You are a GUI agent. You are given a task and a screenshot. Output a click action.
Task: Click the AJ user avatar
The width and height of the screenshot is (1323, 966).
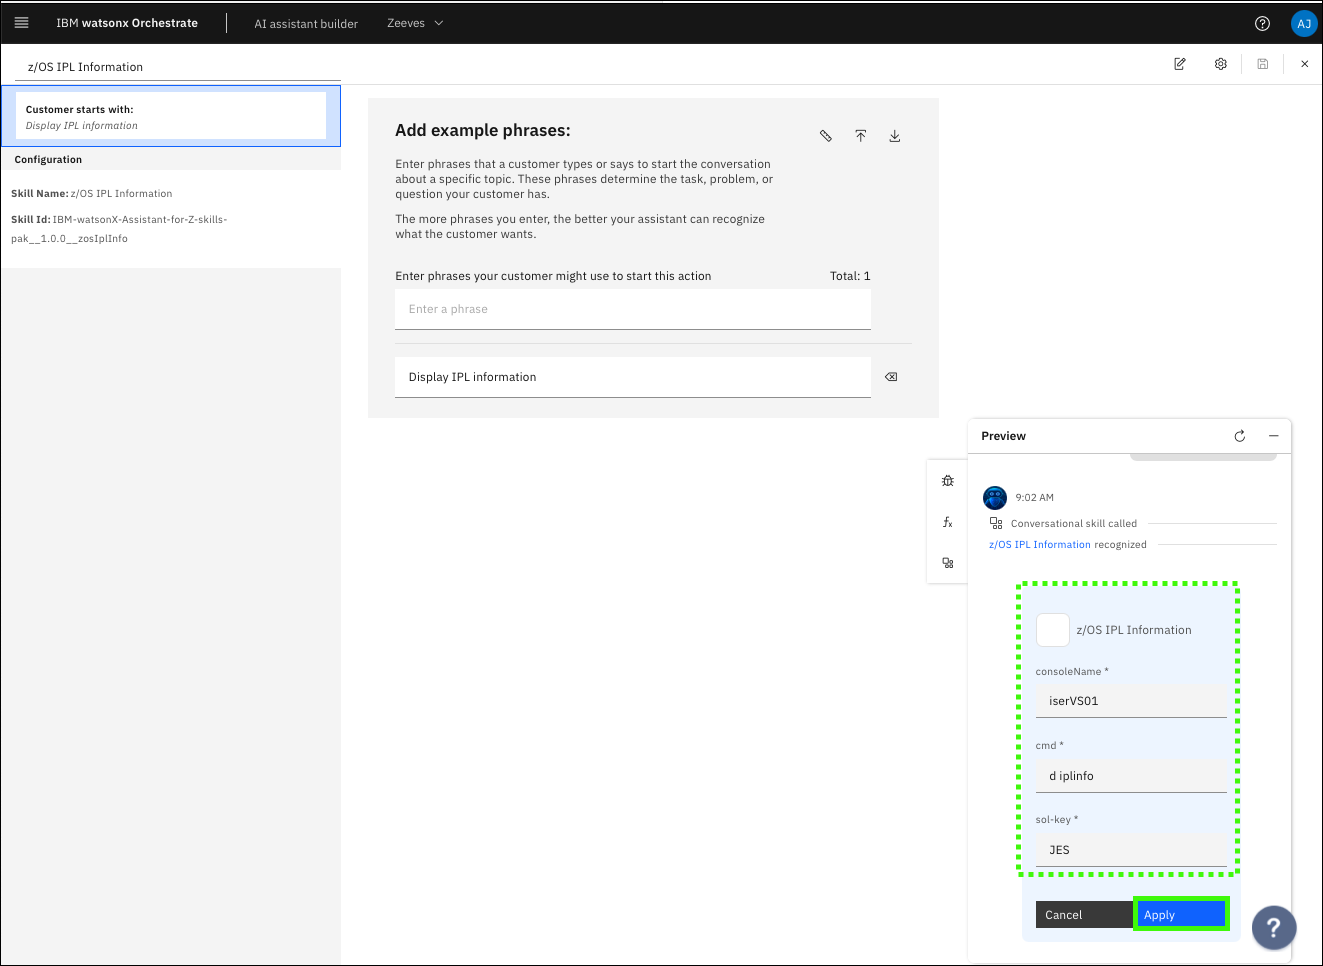[1303, 24]
